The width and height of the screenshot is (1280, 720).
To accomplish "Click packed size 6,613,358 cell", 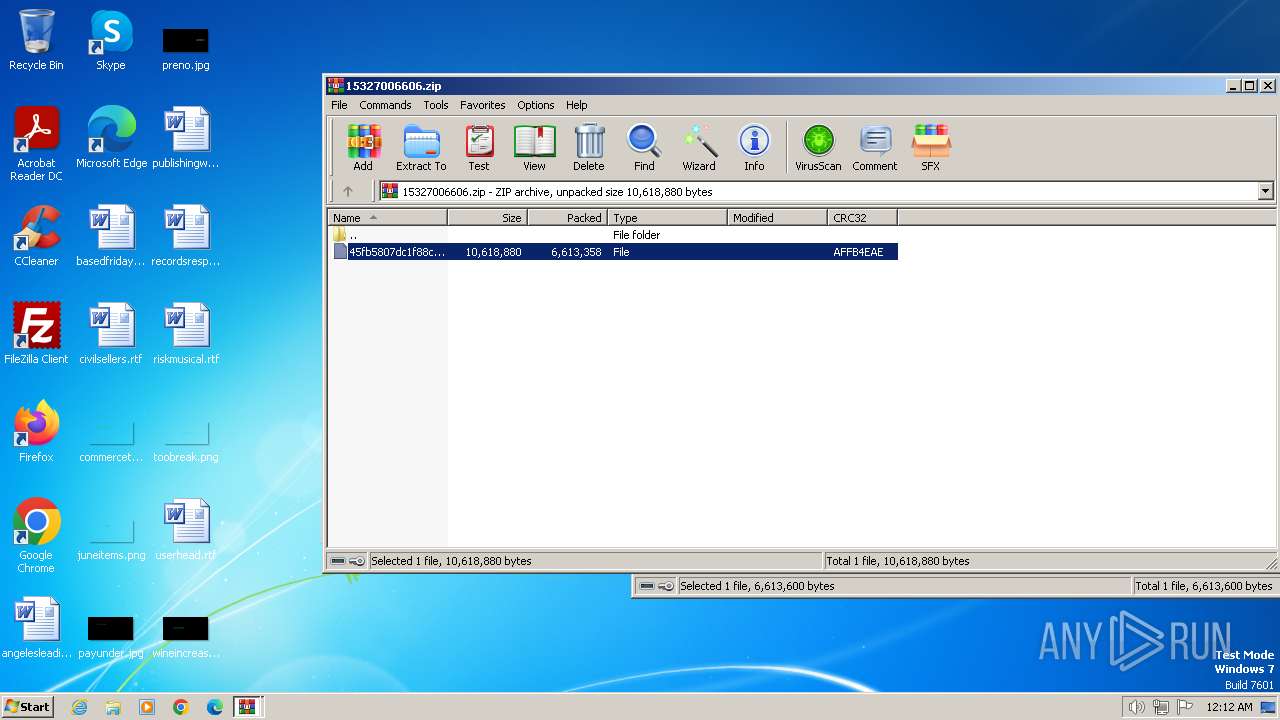I will click(x=576, y=252).
